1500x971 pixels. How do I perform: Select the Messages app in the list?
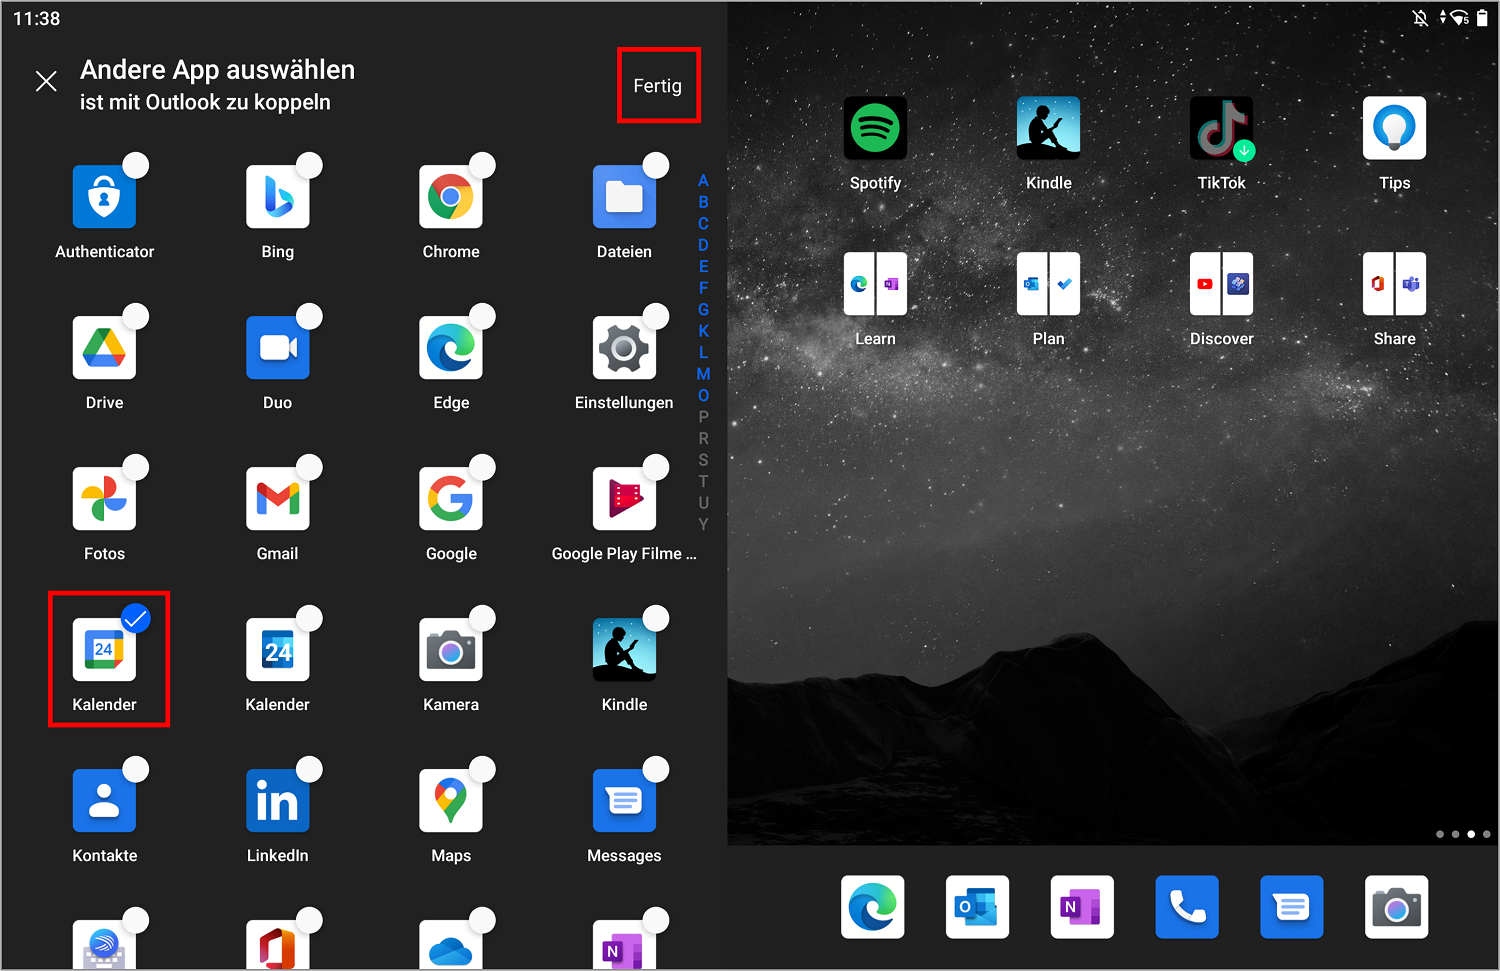pos(624,801)
